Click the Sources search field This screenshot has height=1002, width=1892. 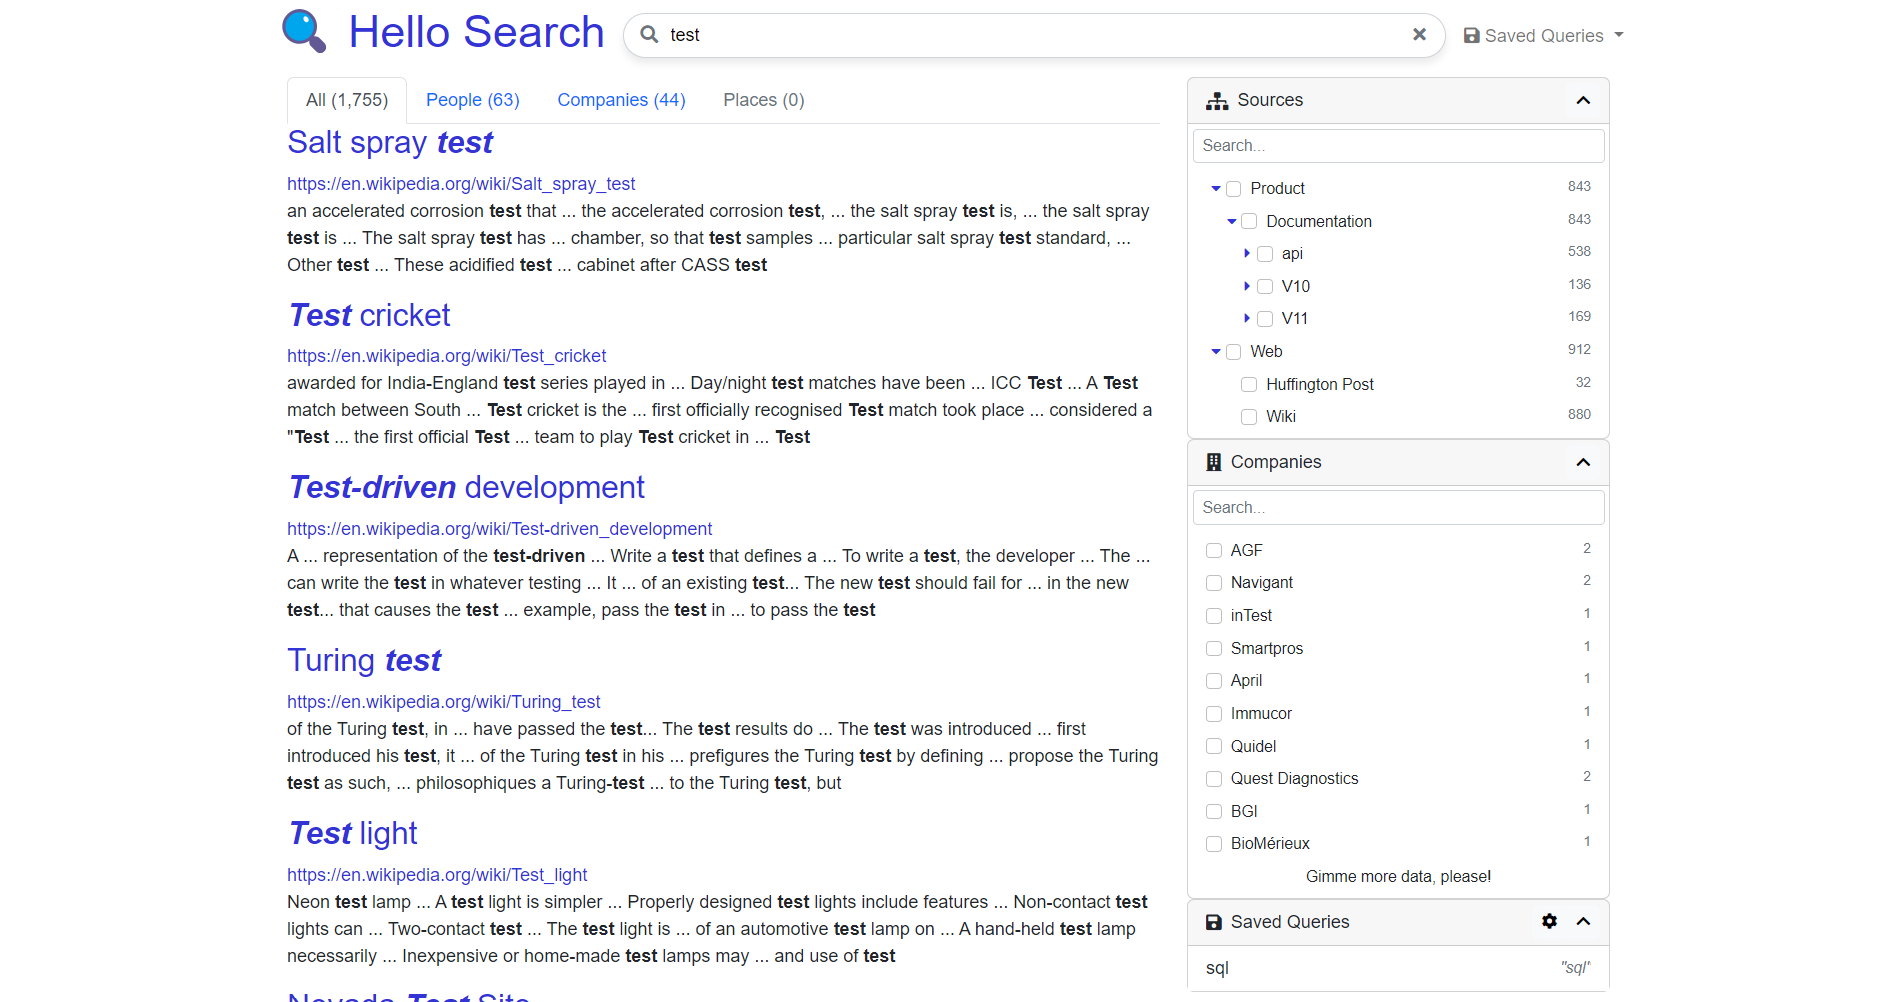point(1397,145)
